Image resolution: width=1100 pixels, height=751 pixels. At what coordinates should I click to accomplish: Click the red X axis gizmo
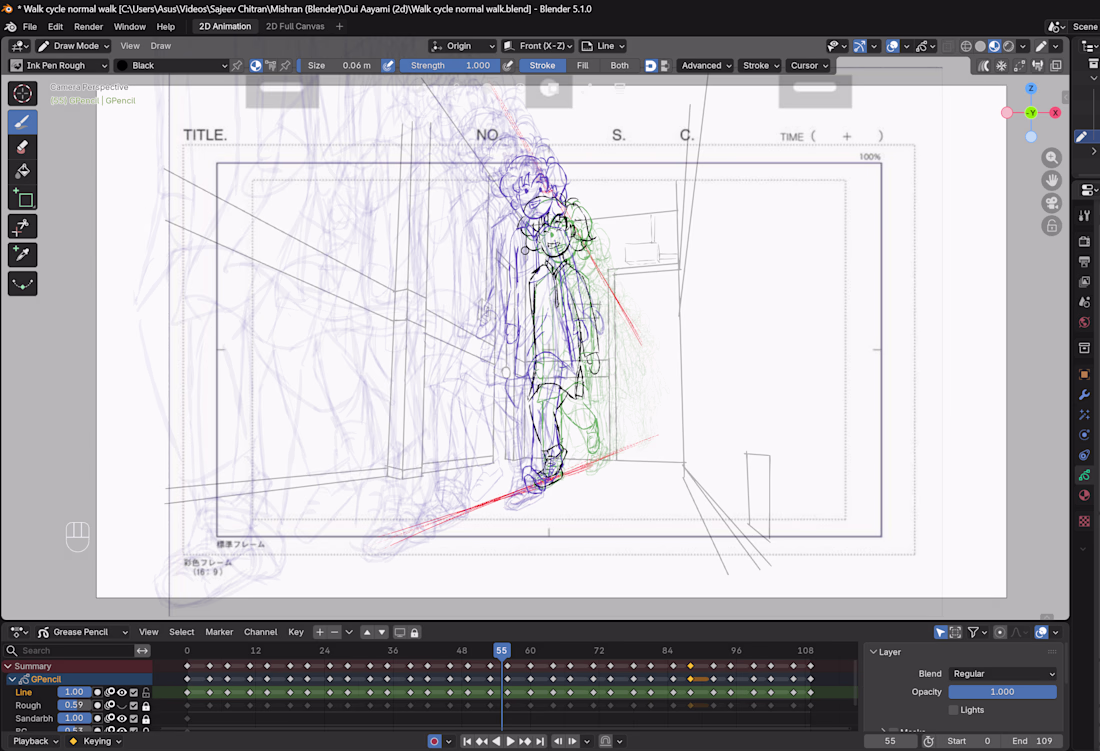[x=1054, y=112]
